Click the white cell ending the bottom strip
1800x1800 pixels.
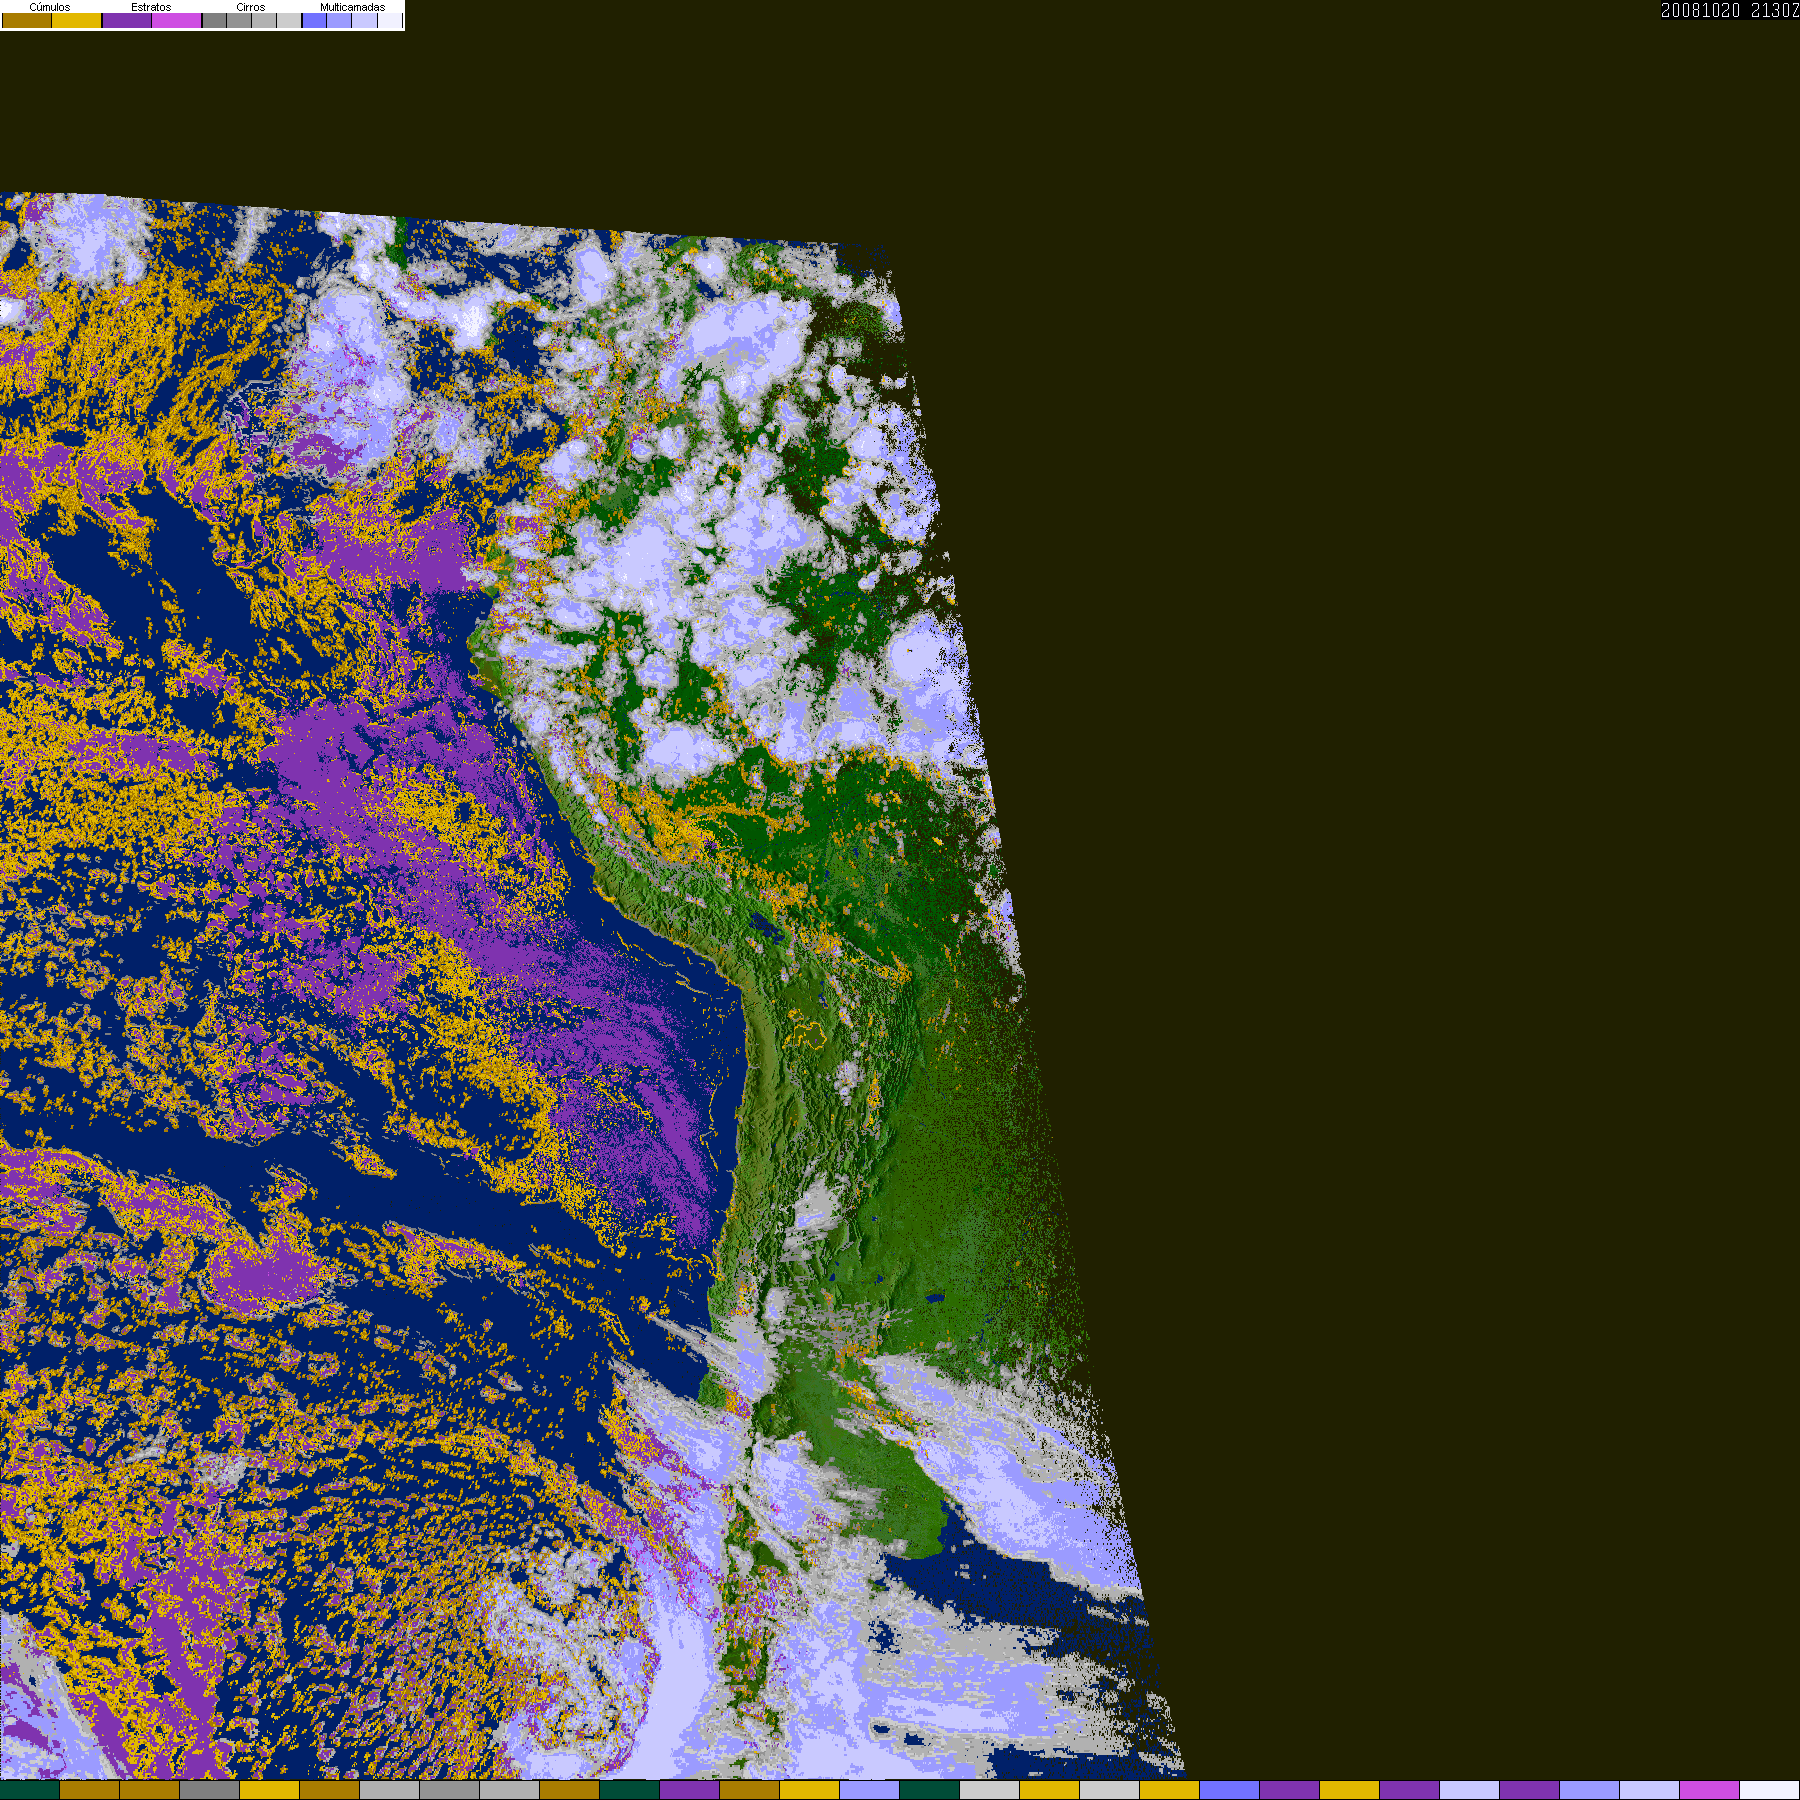pyautogui.click(x=1770, y=1790)
